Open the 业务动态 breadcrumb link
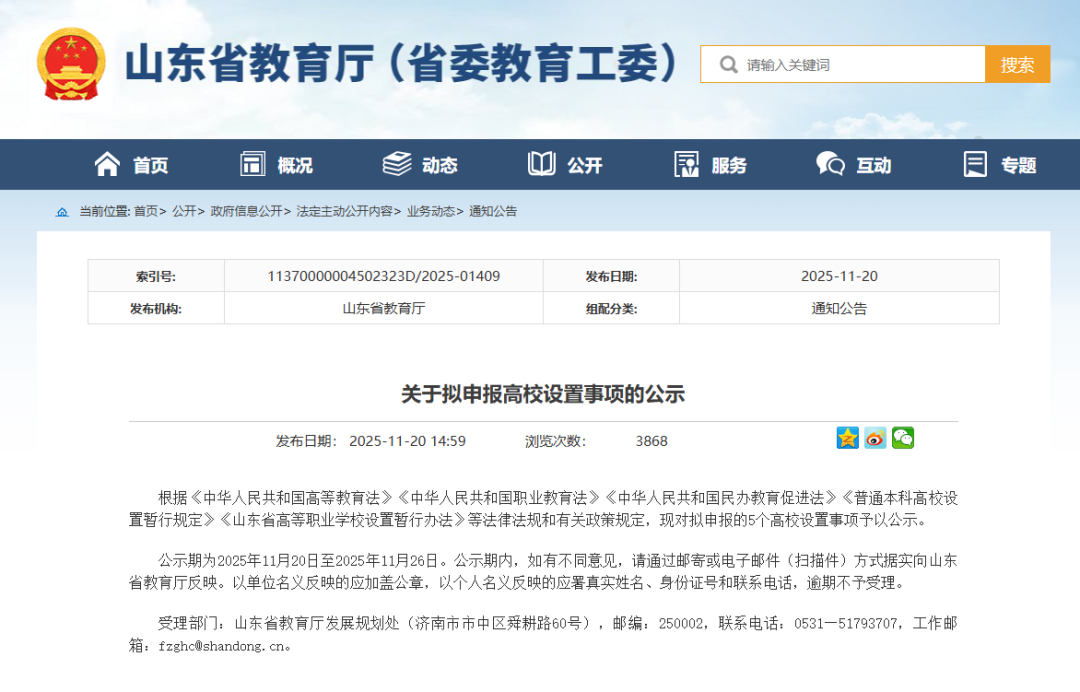This screenshot has height=692, width=1080. click(x=431, y=212)
